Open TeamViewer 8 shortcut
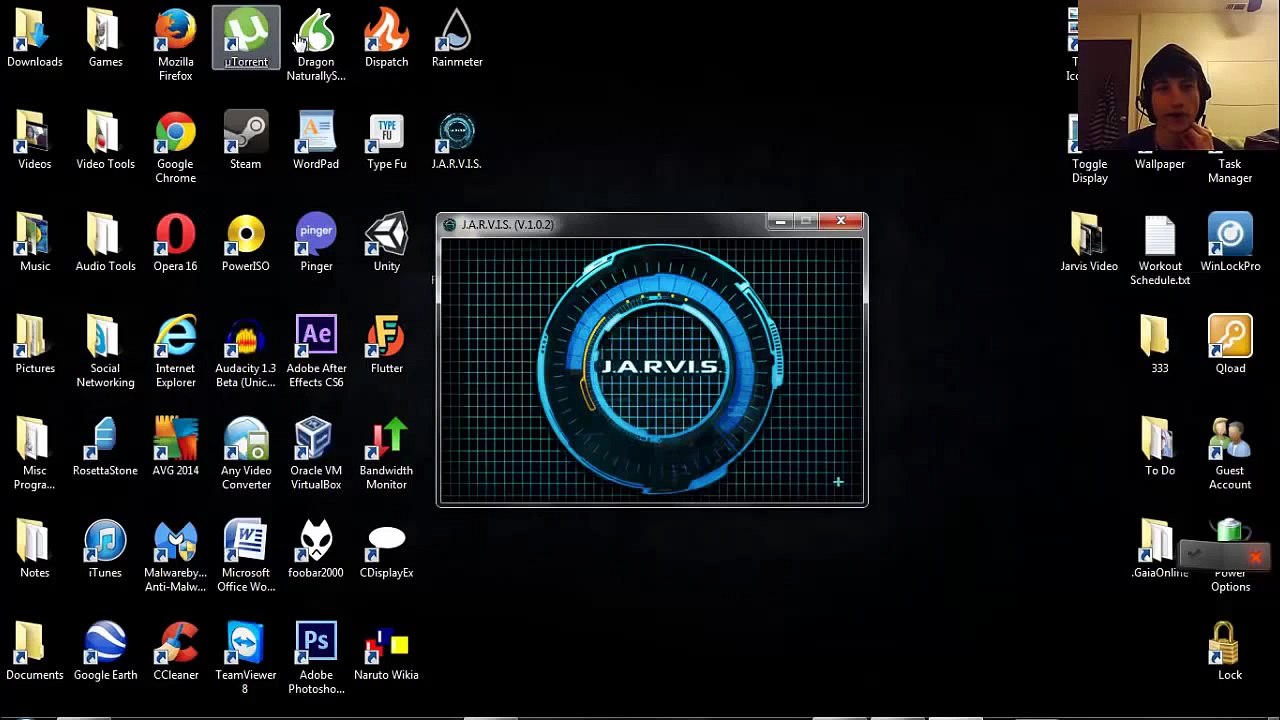This screenshot has height=720, width=1280. tap(245, 657)
